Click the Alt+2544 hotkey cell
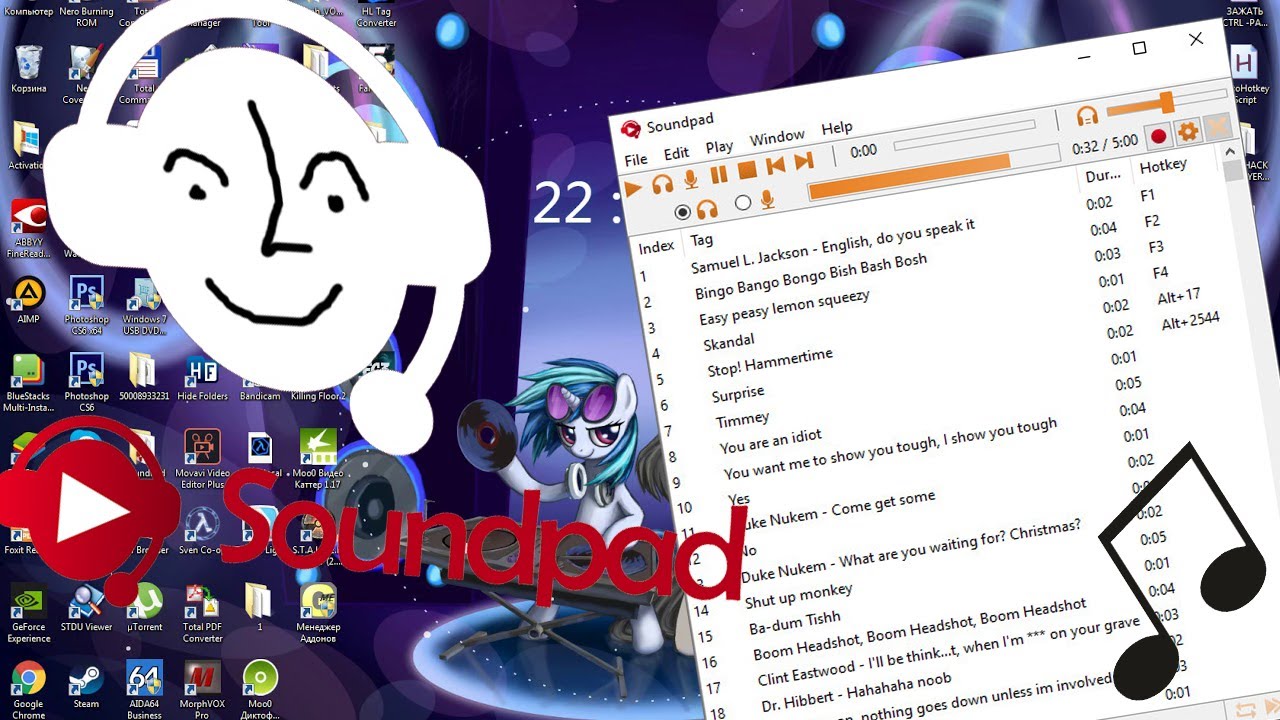 click(x=1191, y=322)
